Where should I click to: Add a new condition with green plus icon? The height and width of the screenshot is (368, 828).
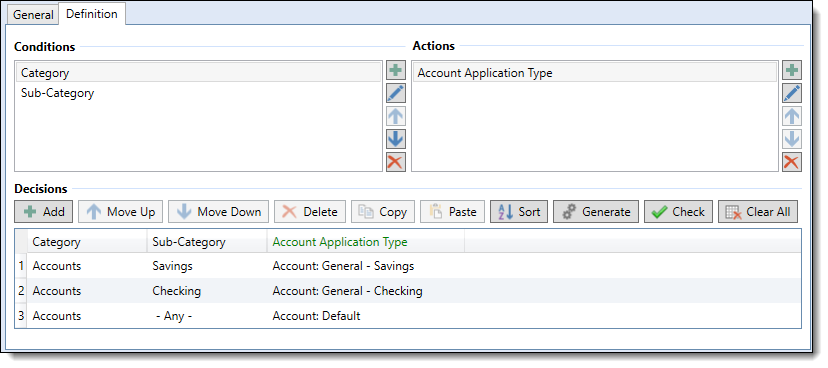(396, 71)
